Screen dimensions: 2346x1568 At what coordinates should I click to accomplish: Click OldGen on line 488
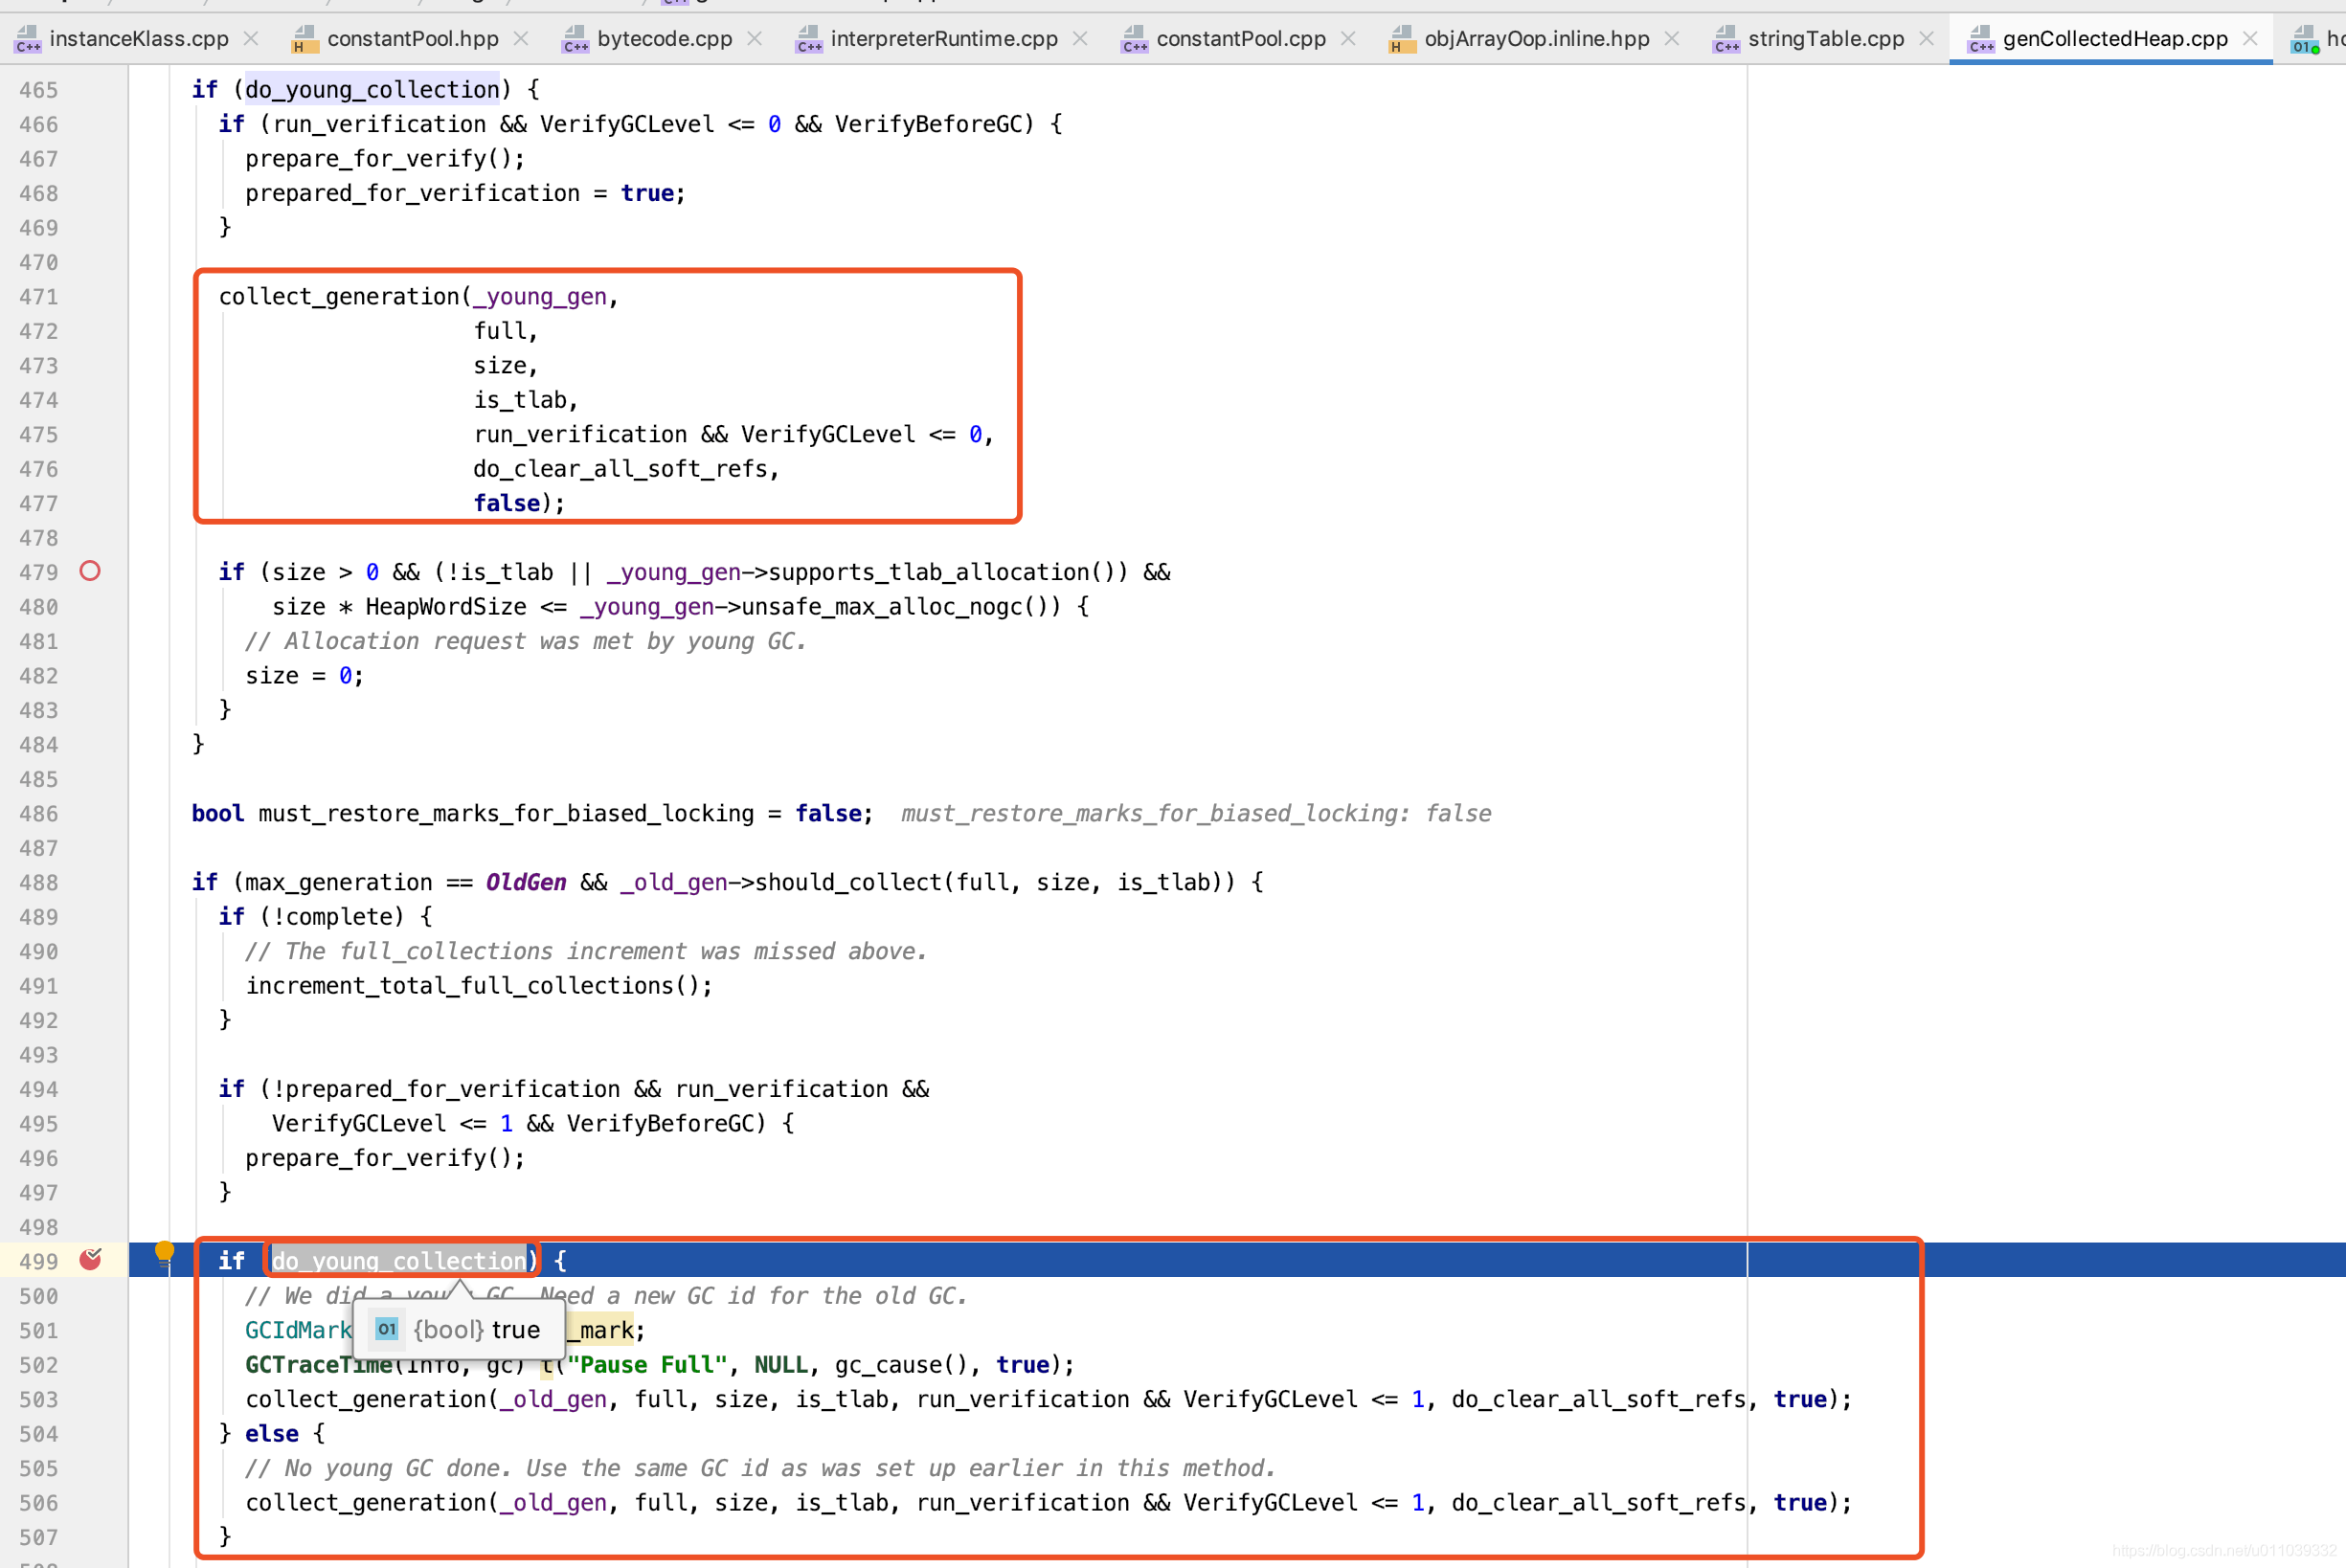point(526,882)
